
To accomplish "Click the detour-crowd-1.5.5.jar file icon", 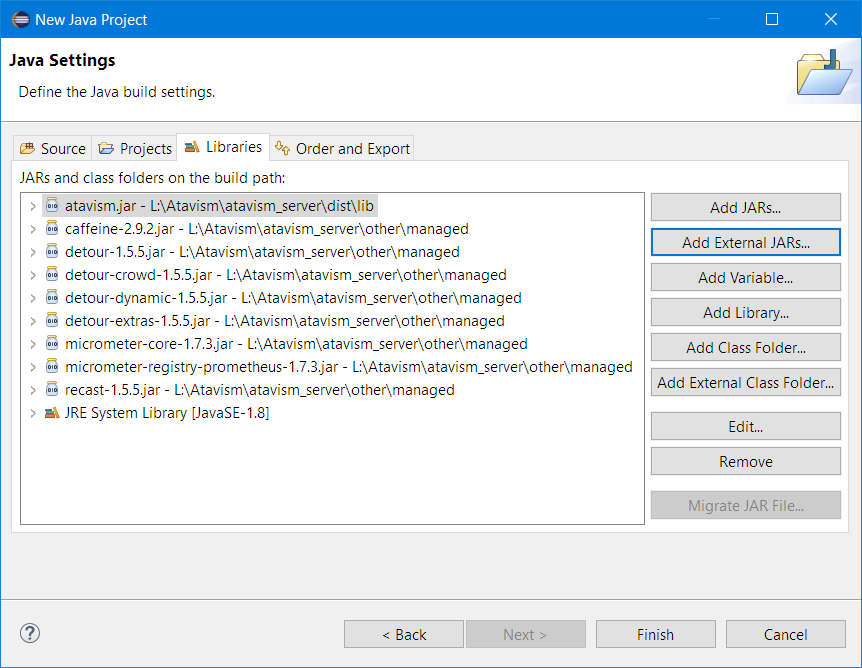I will coord(52,275).
